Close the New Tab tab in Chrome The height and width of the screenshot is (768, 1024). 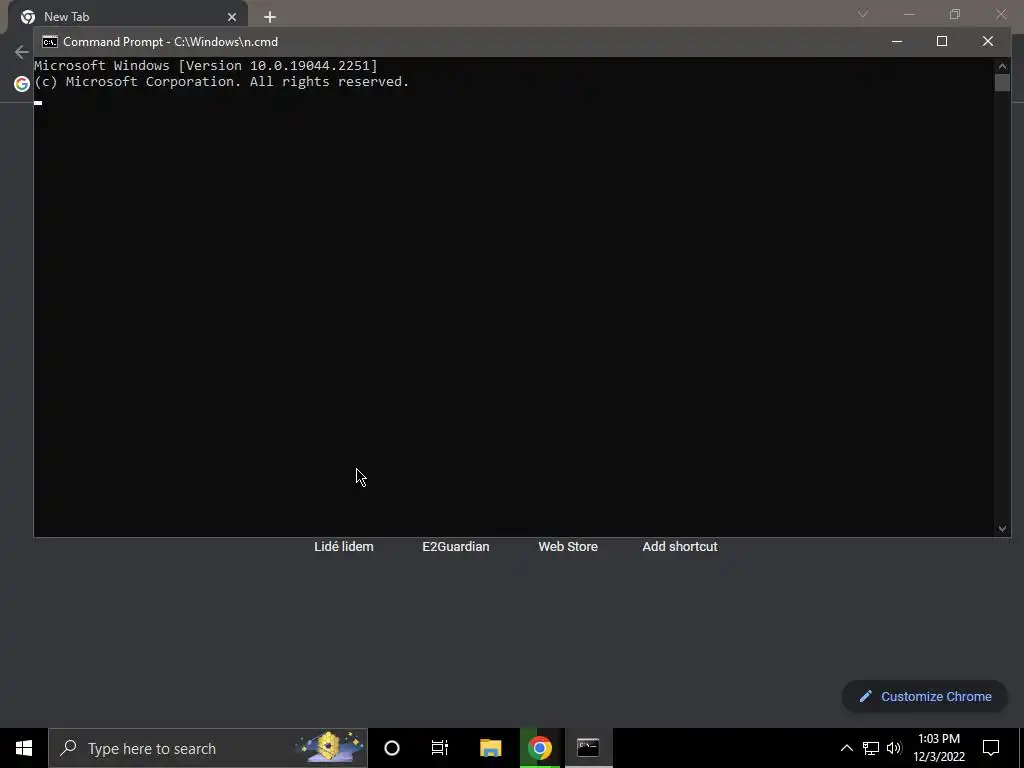pyautogui.click(x=232, y=17)
